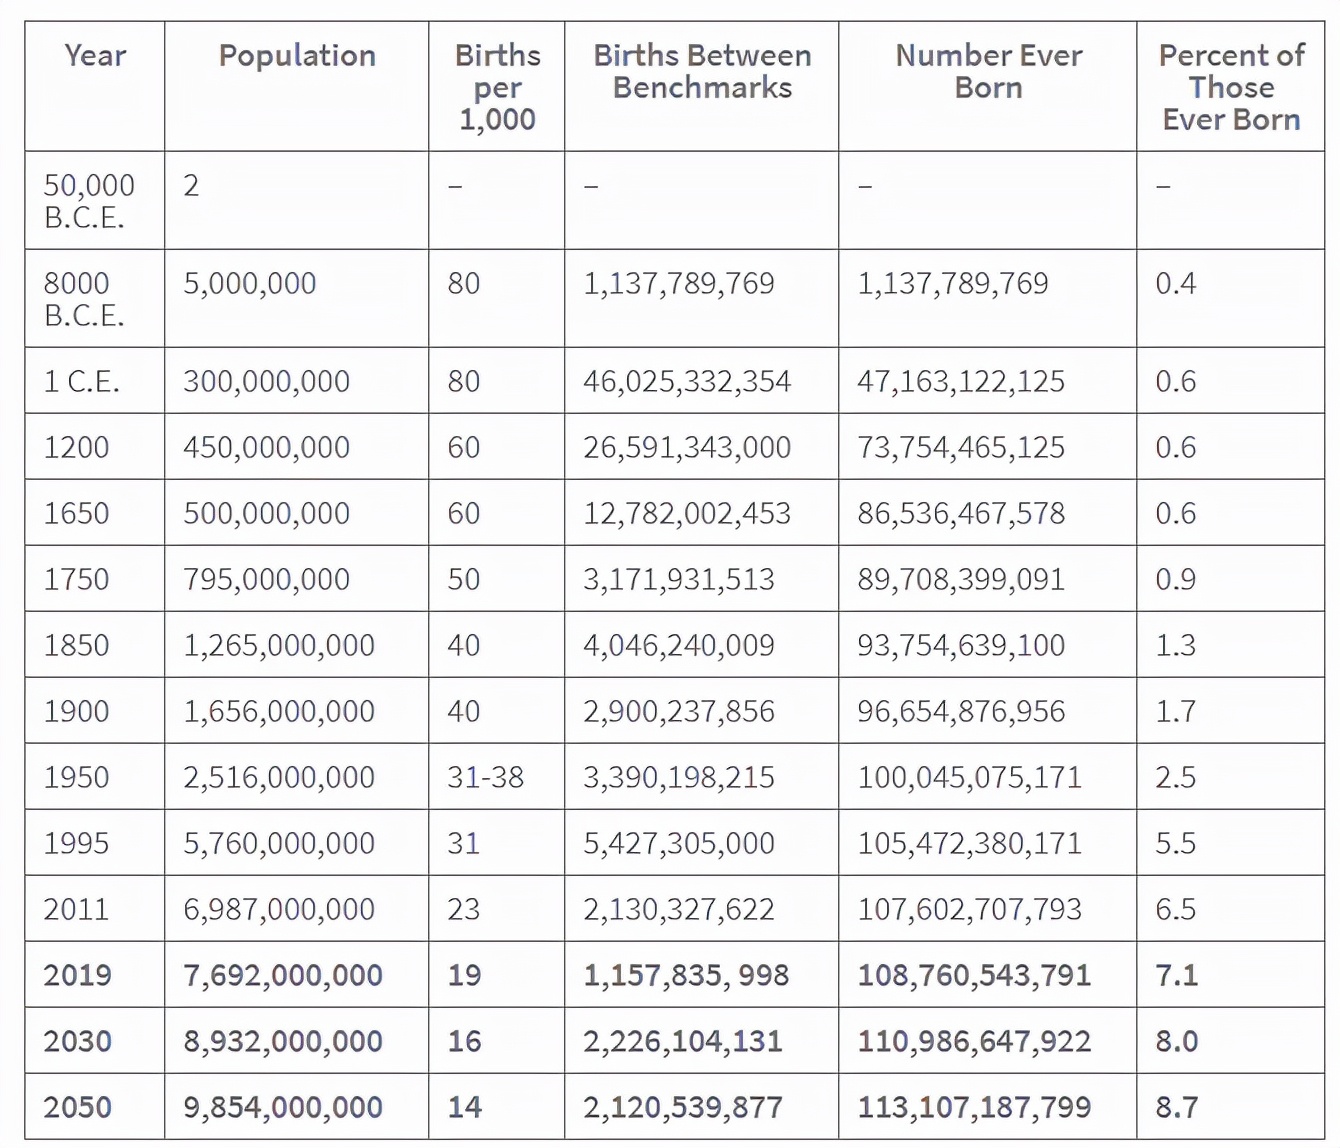Click the bold 2019 population 7,692,000,000

283,975
